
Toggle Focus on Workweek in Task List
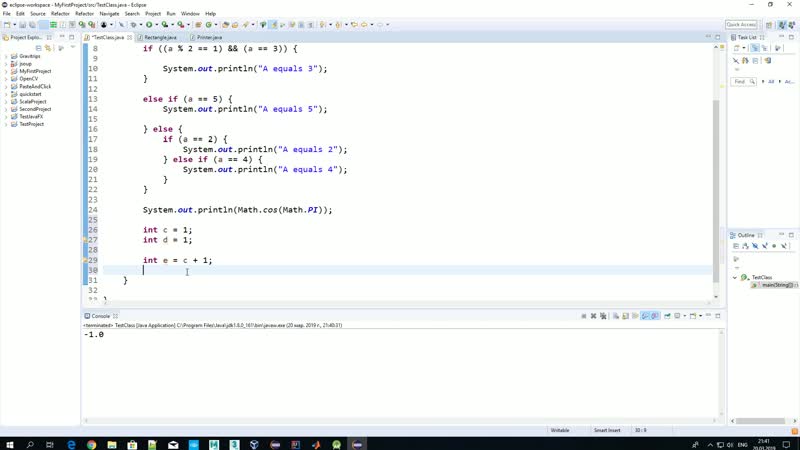[x=778, y=48]
